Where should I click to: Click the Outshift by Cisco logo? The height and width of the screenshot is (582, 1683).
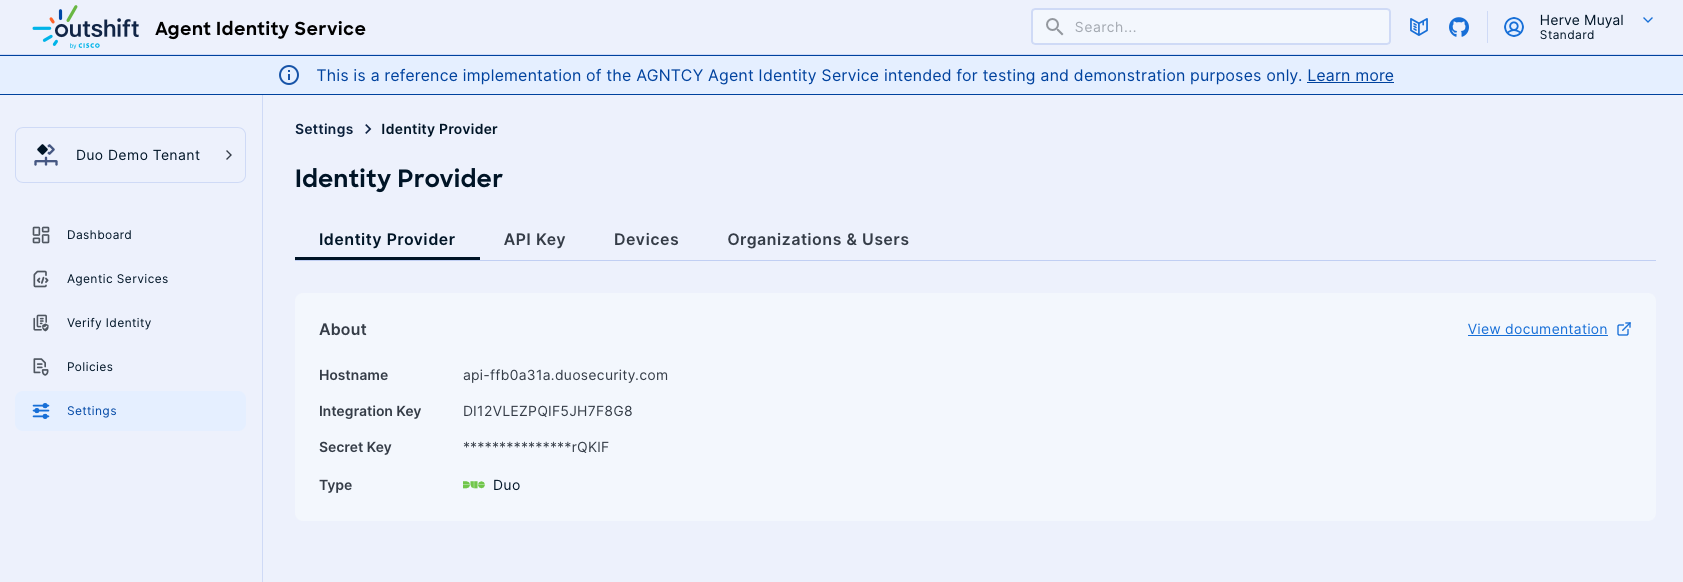[x=86, y=27]
